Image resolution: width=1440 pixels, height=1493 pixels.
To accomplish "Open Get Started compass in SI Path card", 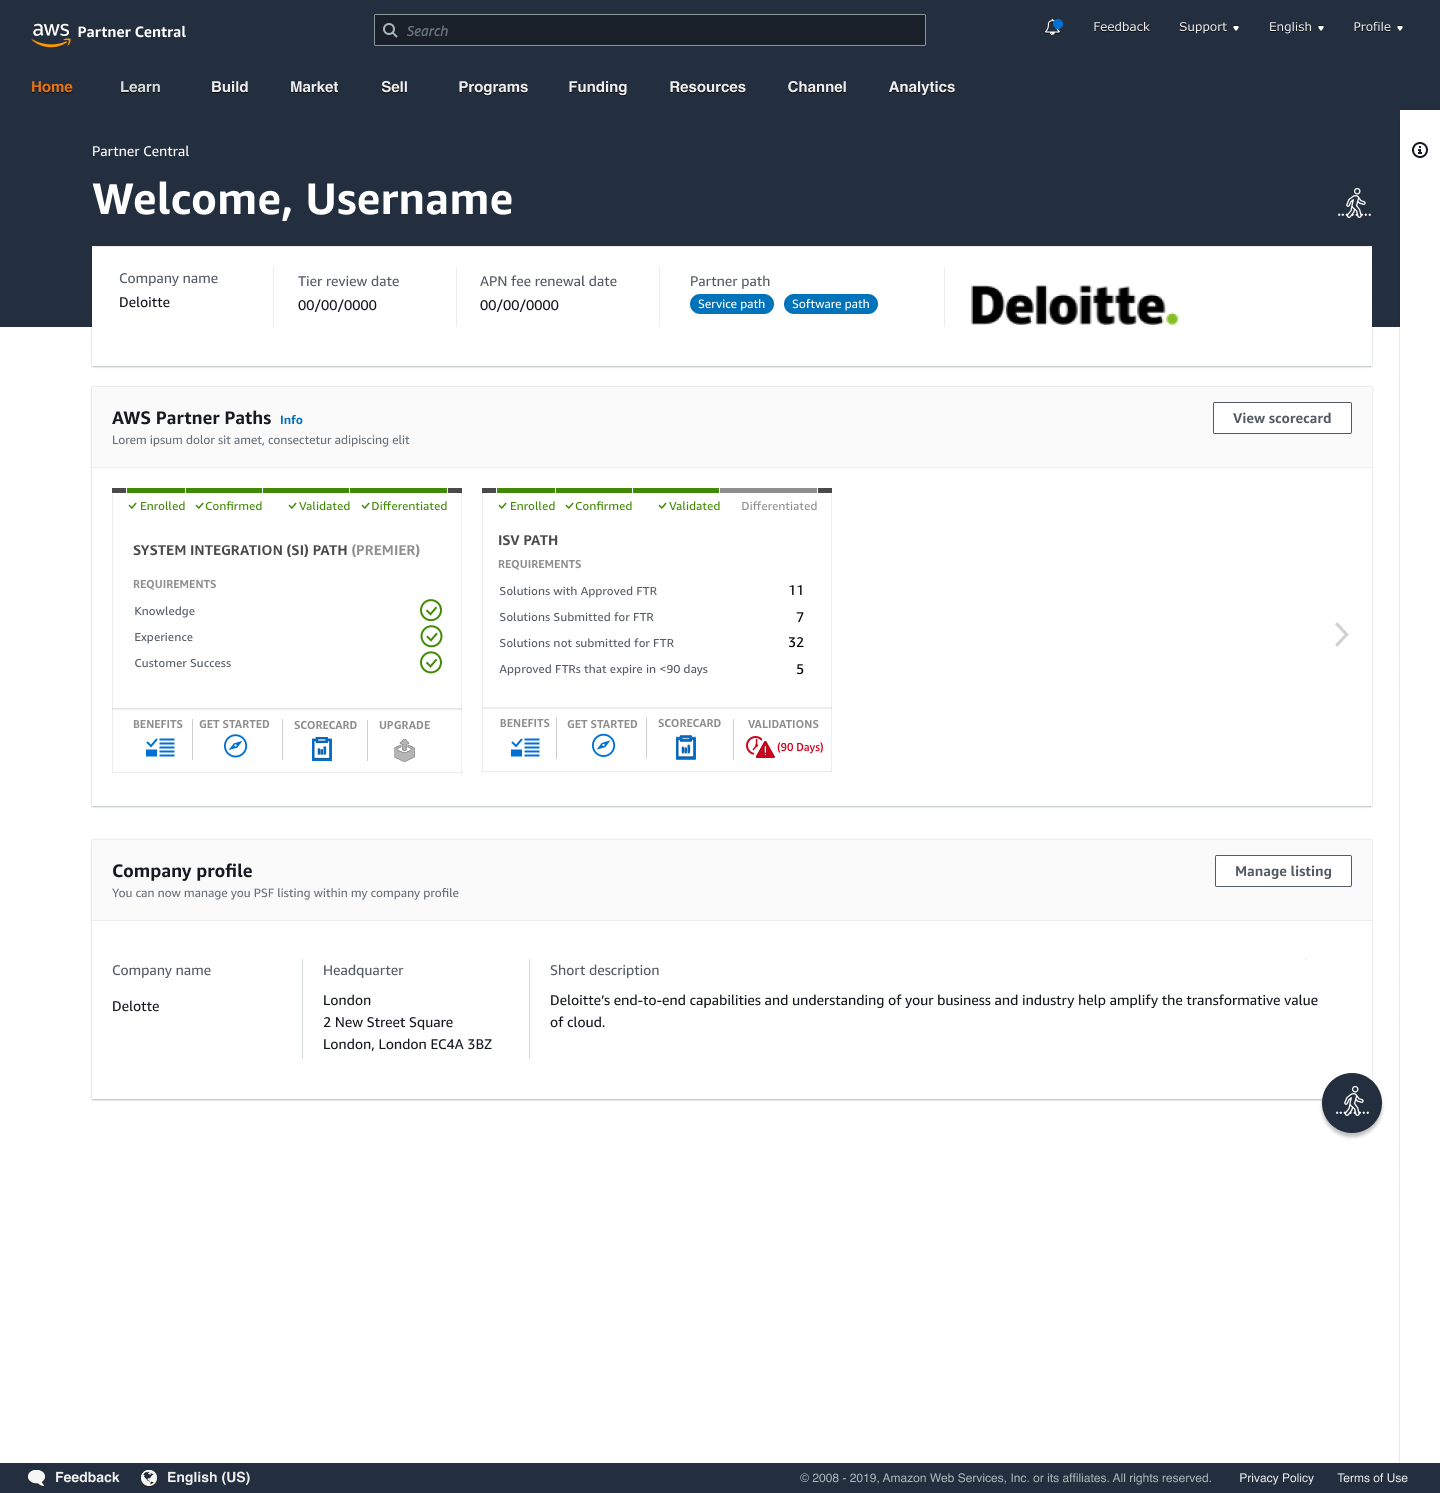I will 235,746.
